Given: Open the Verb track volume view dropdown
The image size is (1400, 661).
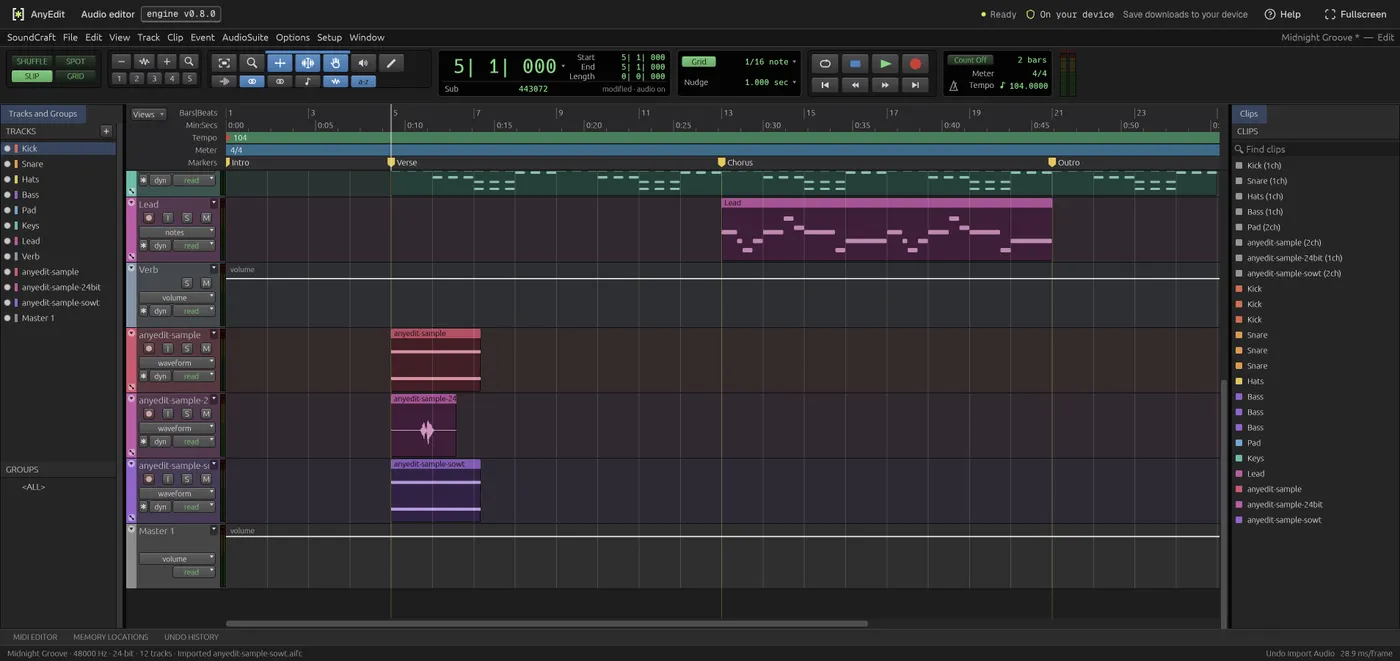Looking at the screenshot, I should (177, 298).
